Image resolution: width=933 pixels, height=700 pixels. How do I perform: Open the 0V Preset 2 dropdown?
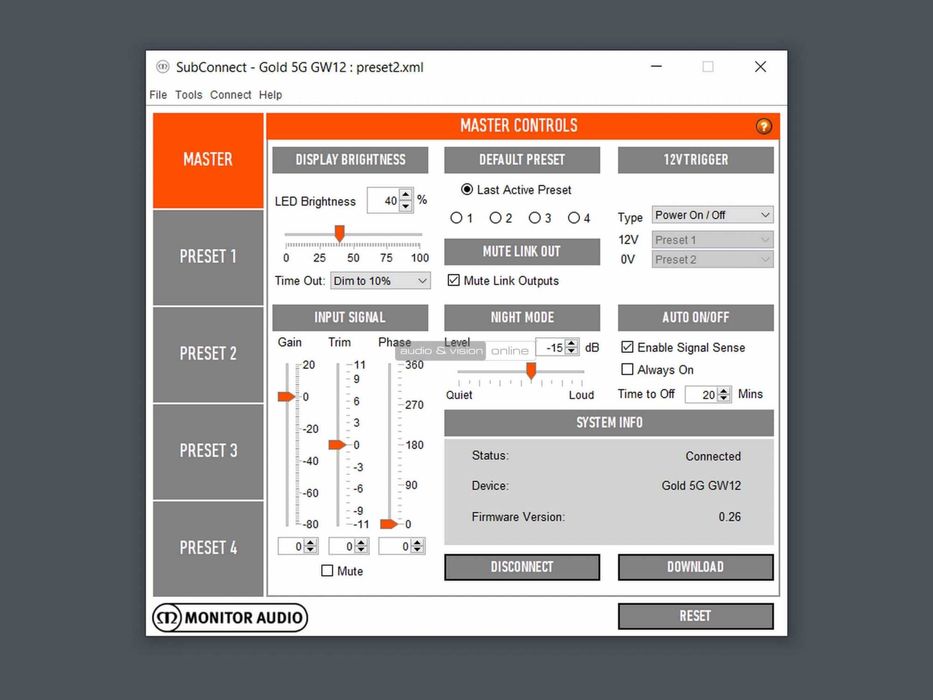pyautogui.click(x=712, y=260)
